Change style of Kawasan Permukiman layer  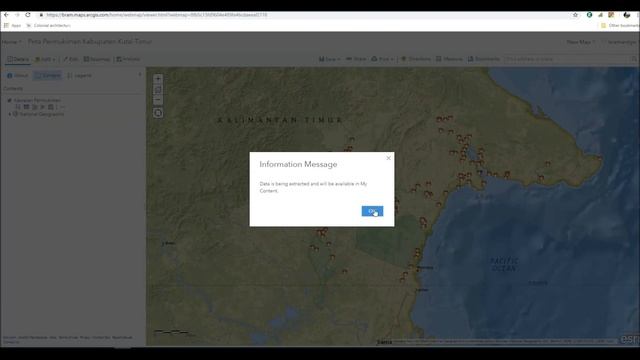coord(34,107)
